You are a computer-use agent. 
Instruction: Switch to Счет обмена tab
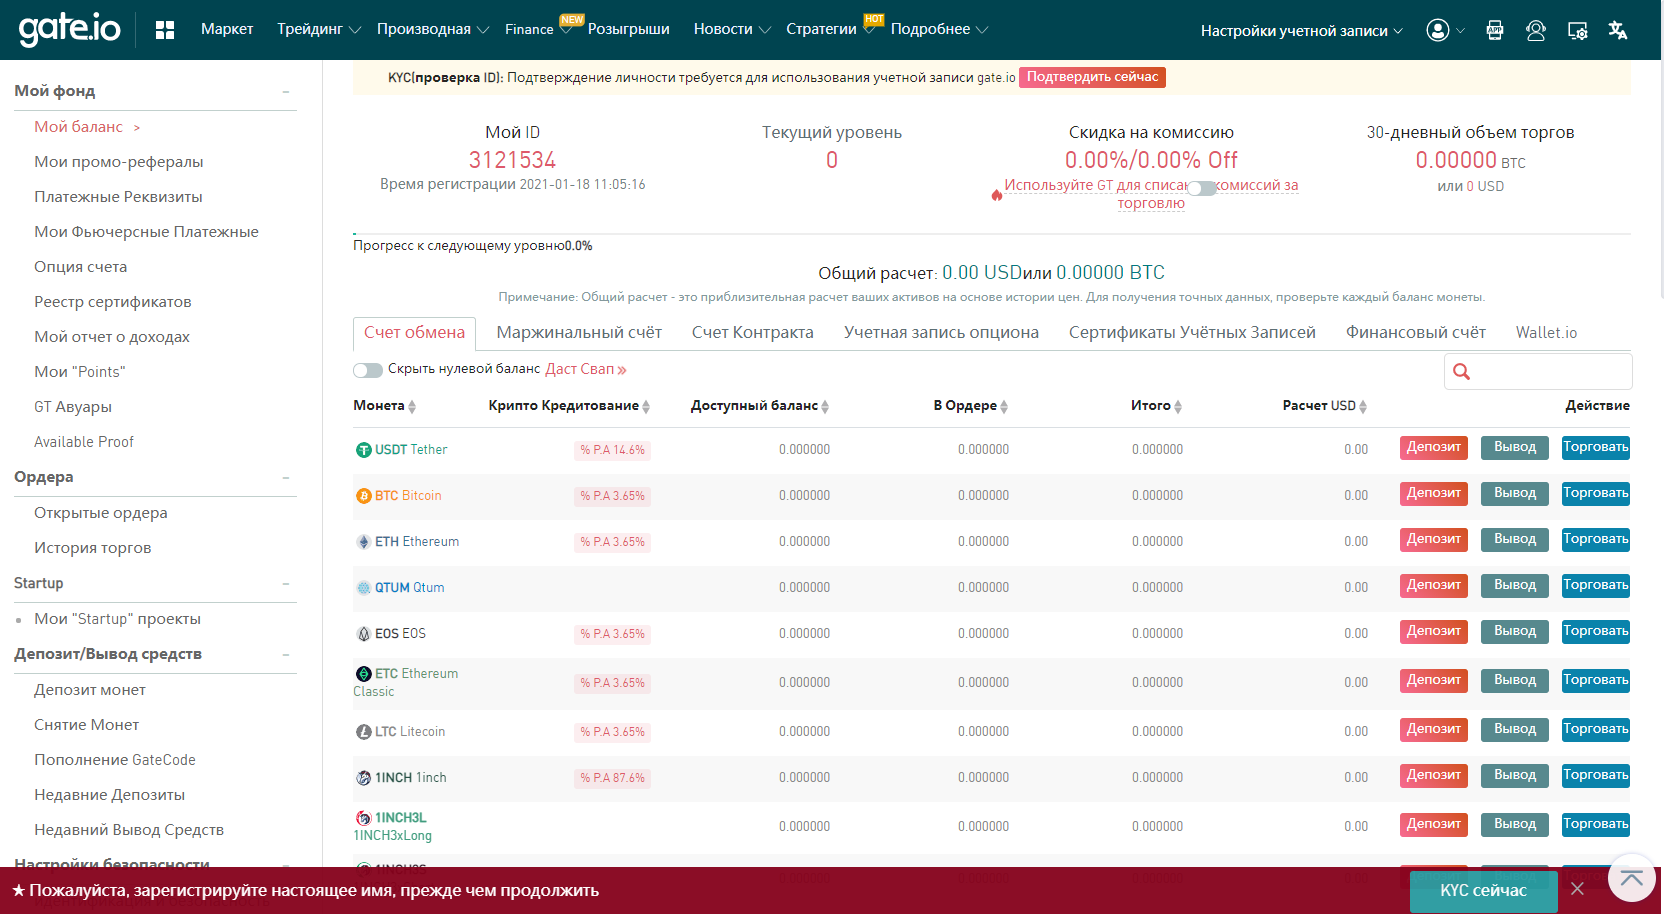point(414,333)
